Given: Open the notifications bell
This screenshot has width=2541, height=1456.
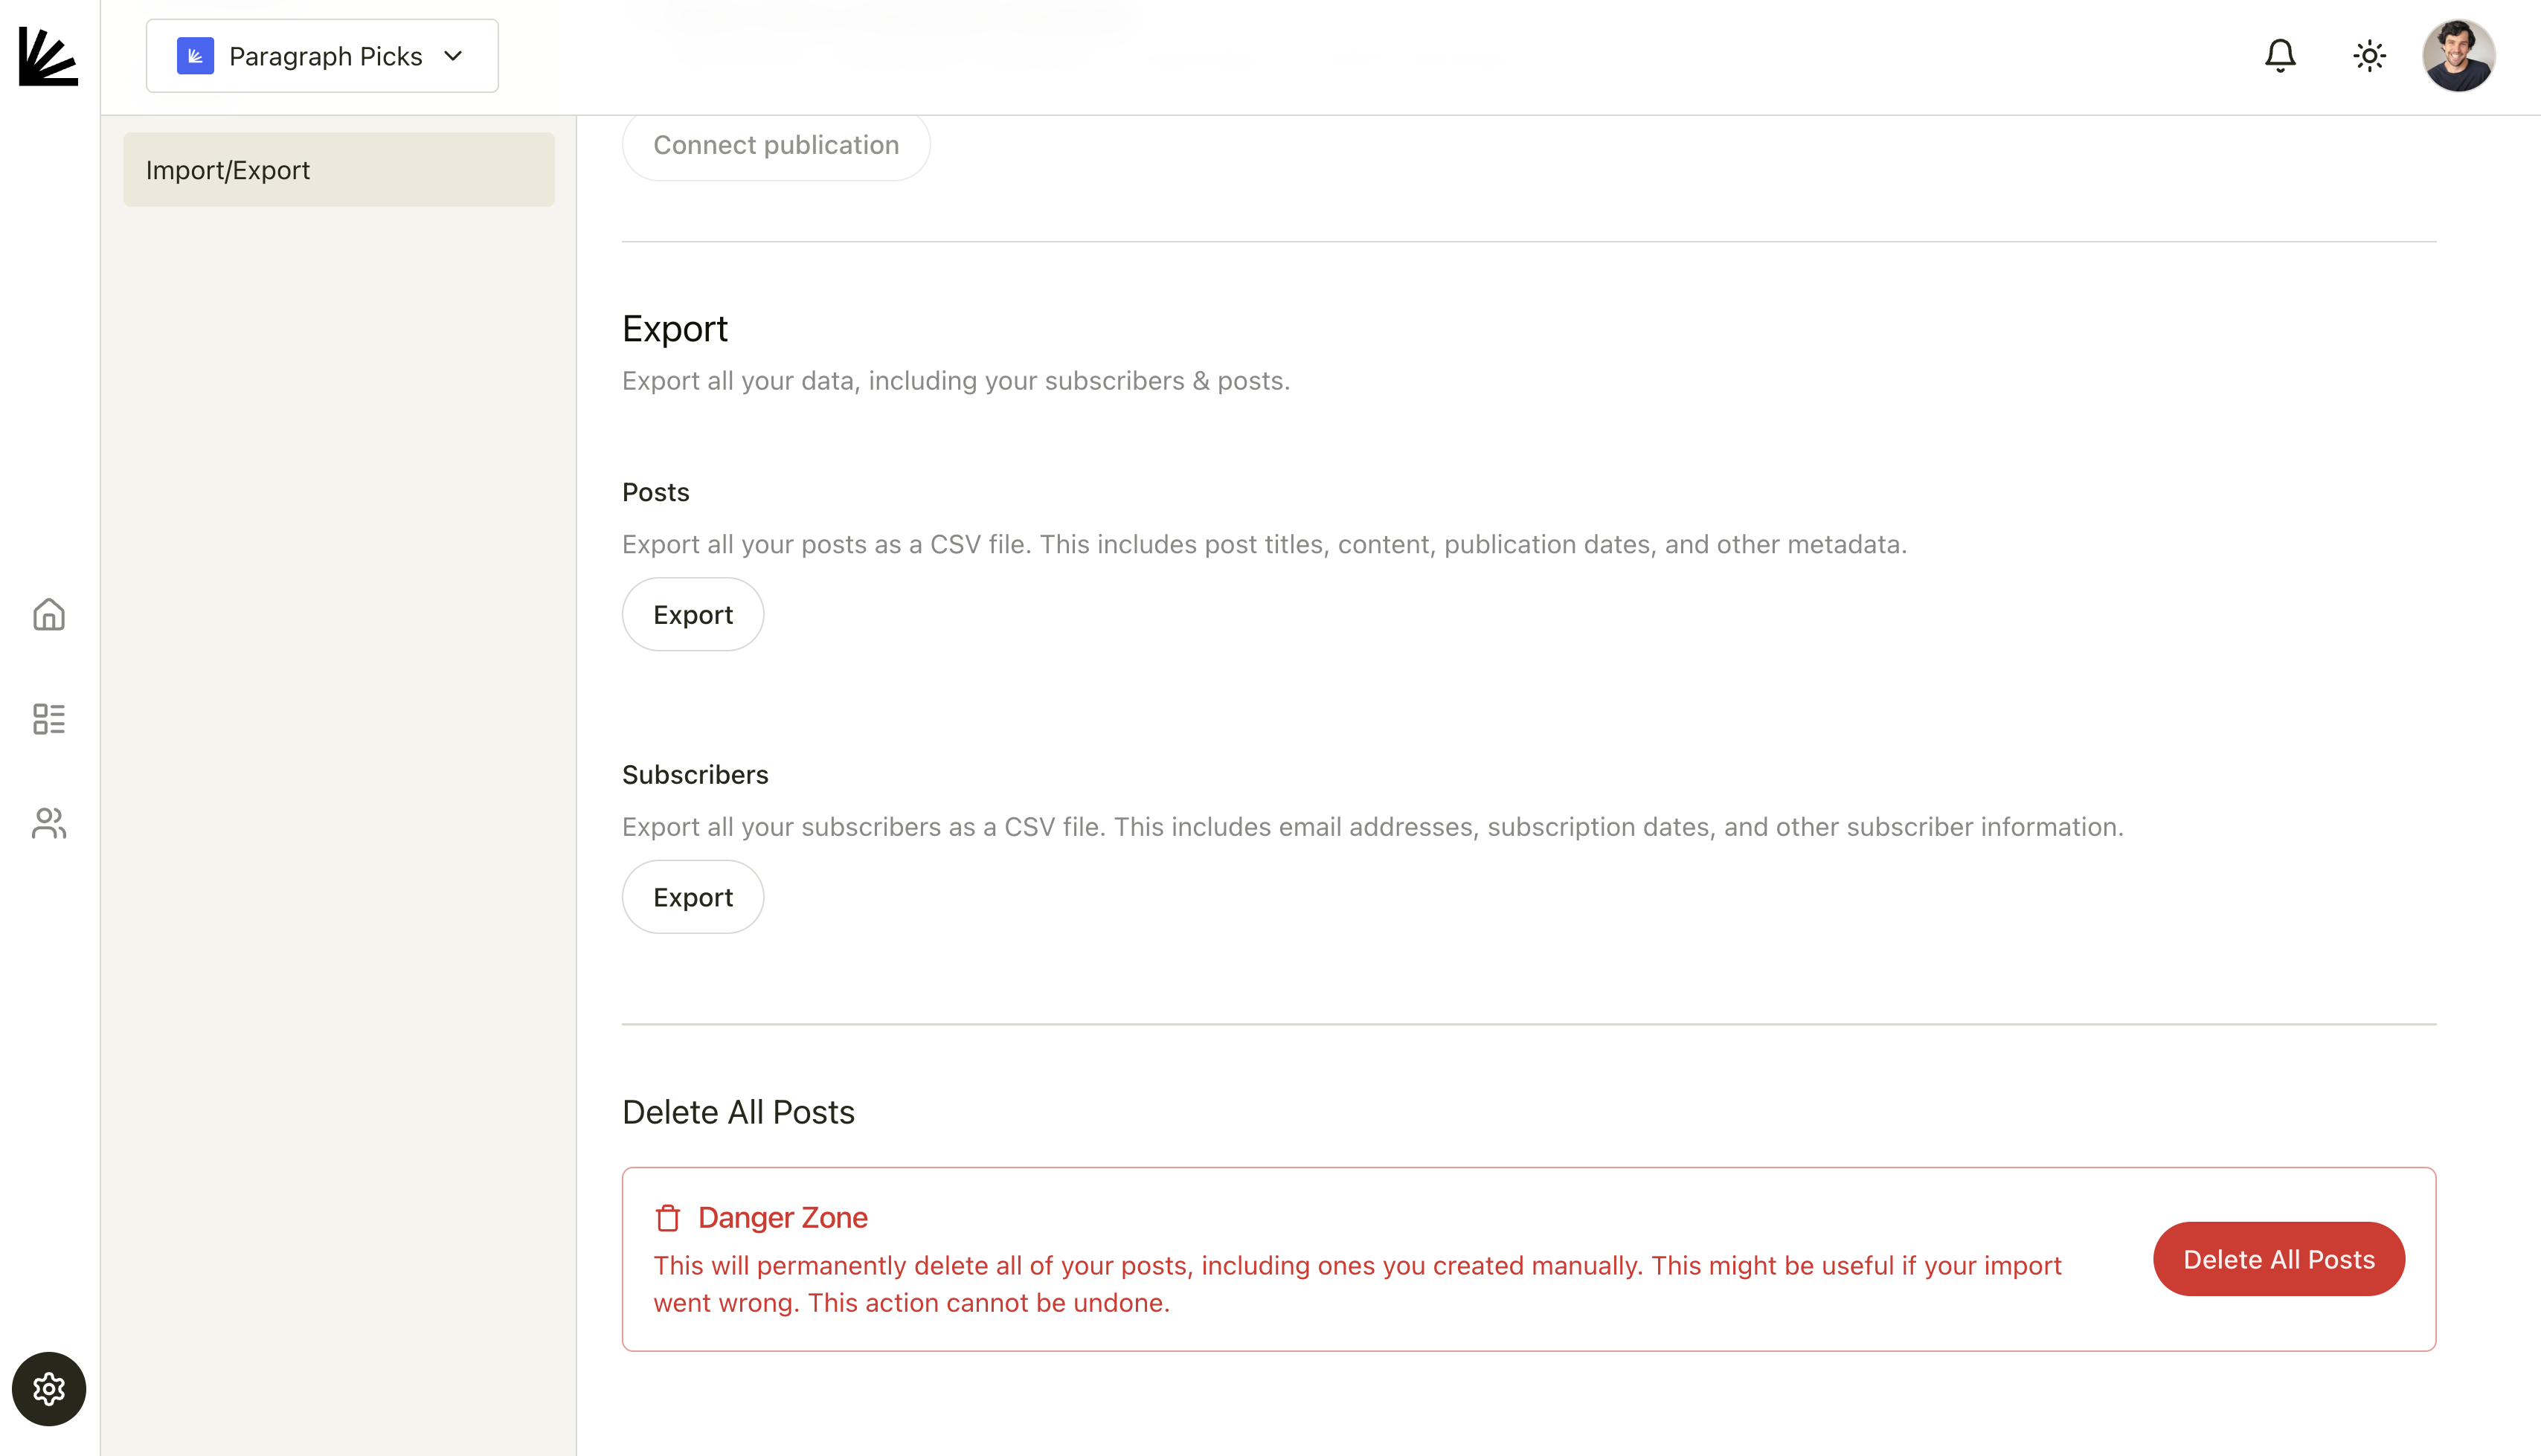Looking at the screenshot, I should coord(2280,56).
